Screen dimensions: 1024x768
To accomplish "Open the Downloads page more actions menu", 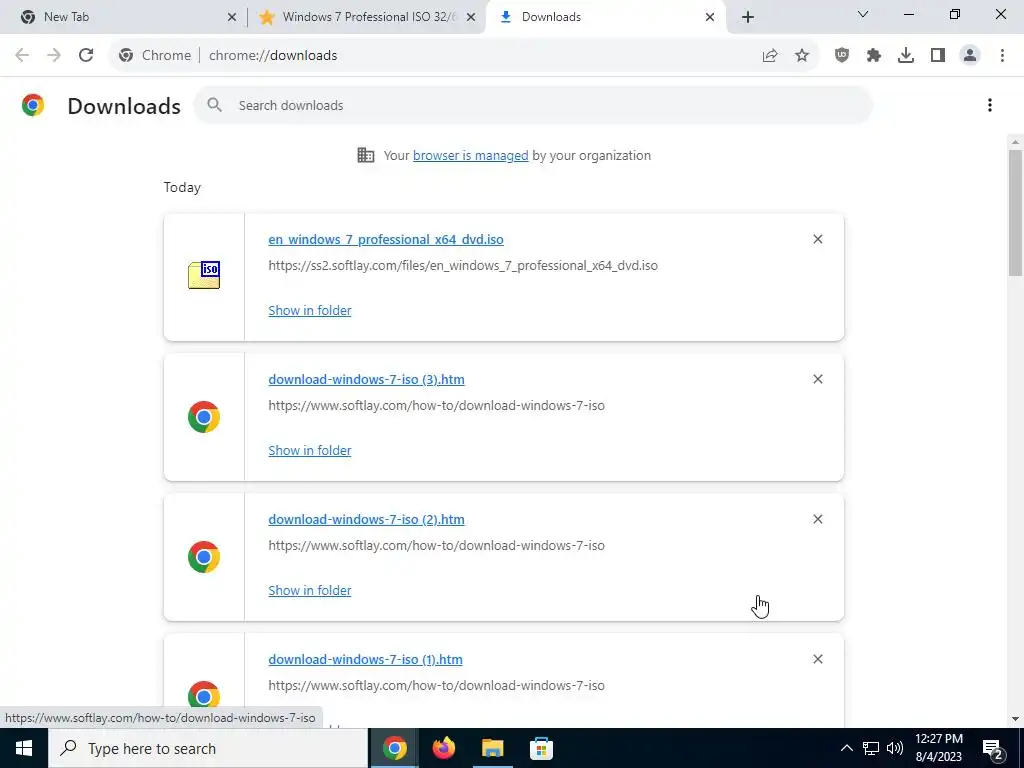I will coord(990,105).
